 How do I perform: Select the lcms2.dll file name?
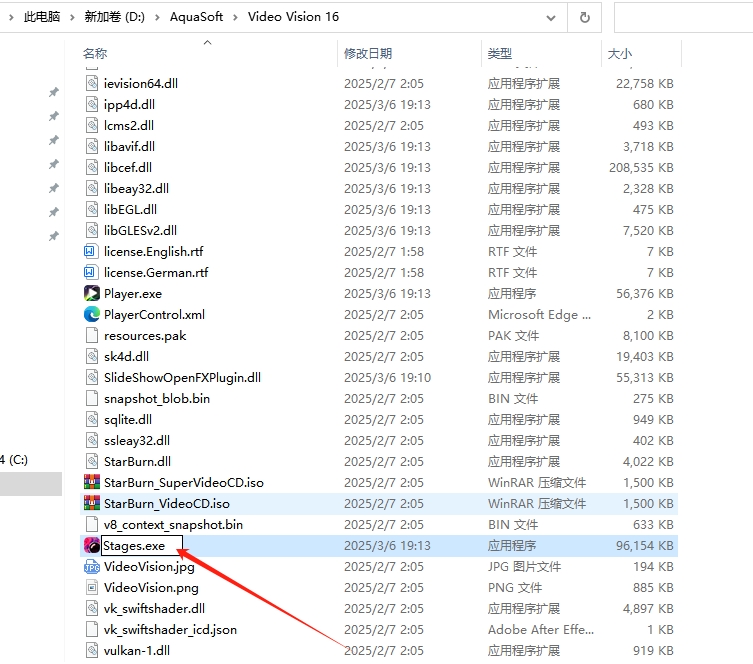pos(129,126)
